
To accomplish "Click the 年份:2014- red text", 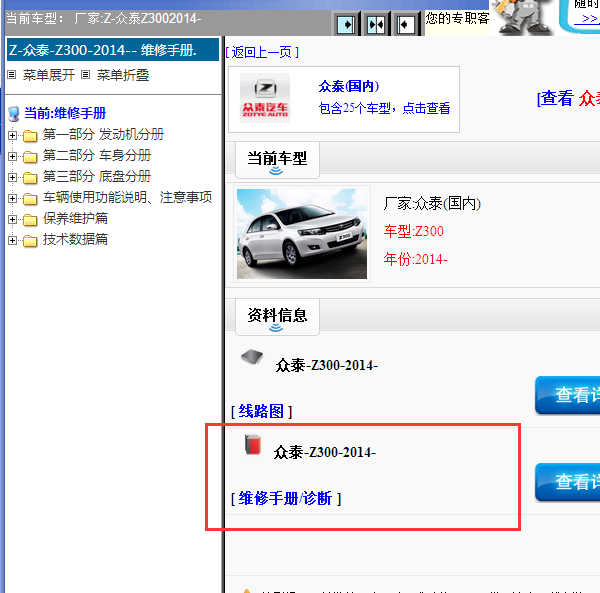I will [x=416, y=259].
